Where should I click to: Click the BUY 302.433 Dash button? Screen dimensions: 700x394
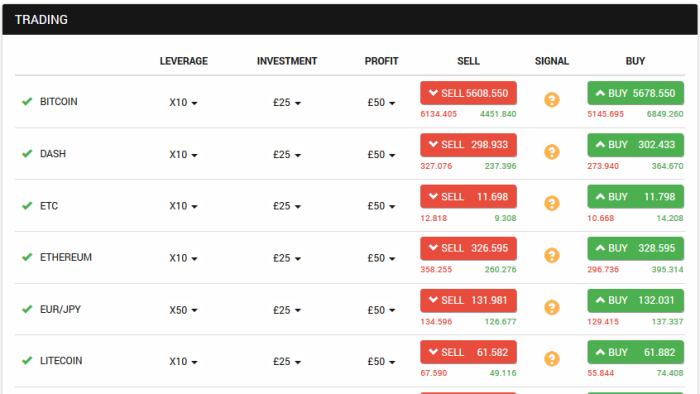[x=635, y=145]
